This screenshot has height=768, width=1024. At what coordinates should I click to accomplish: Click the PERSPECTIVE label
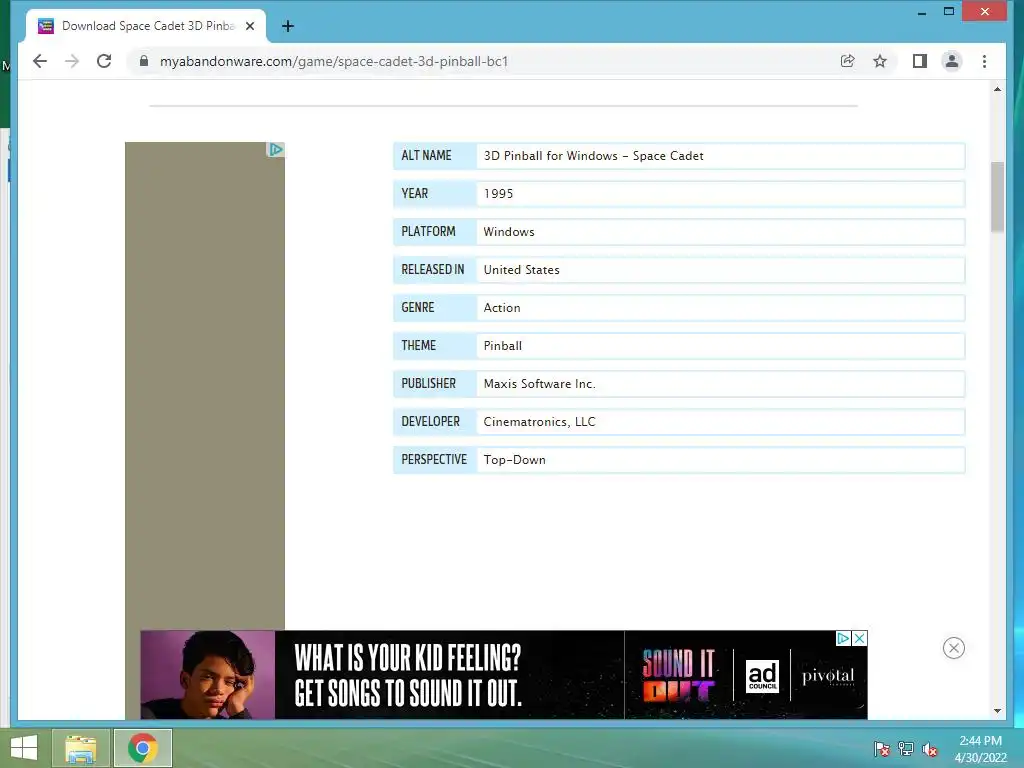434,459
